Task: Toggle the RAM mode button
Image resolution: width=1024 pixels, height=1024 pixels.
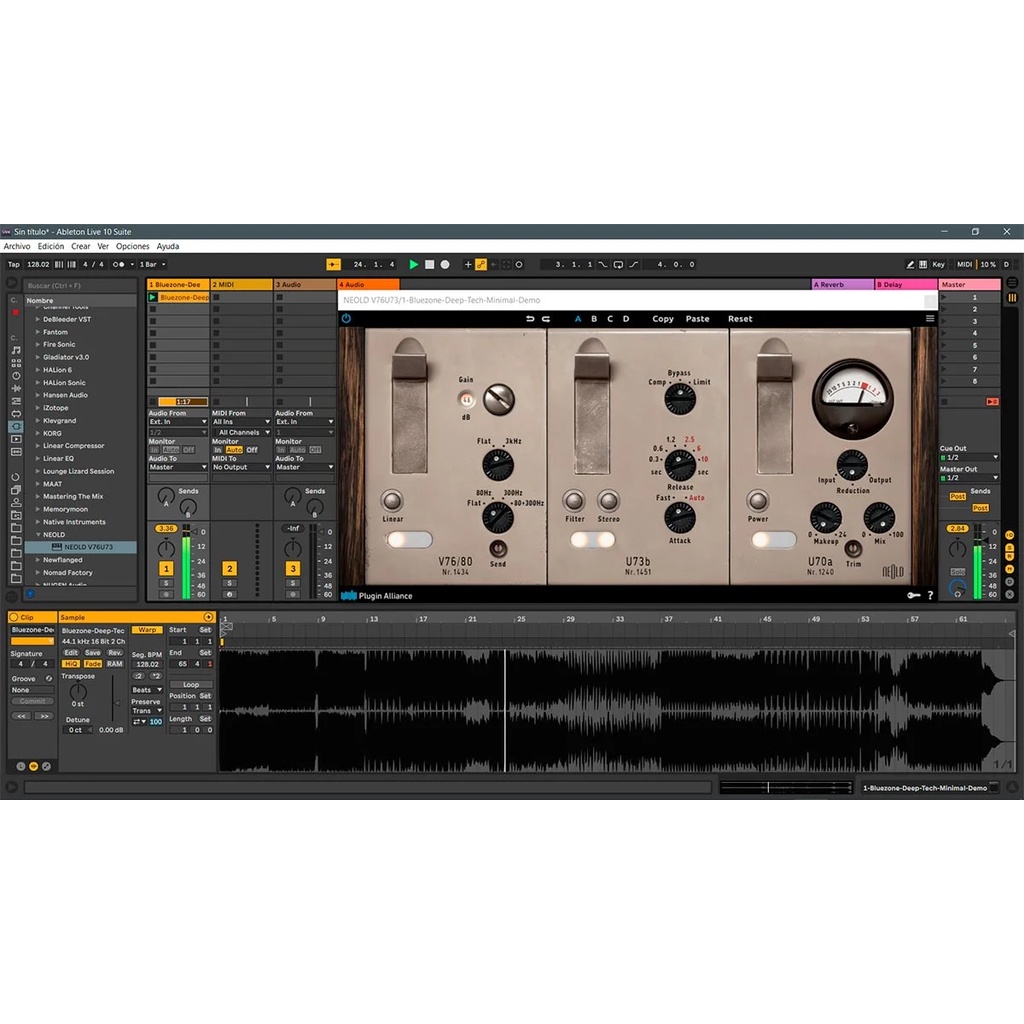Action: 115,664
